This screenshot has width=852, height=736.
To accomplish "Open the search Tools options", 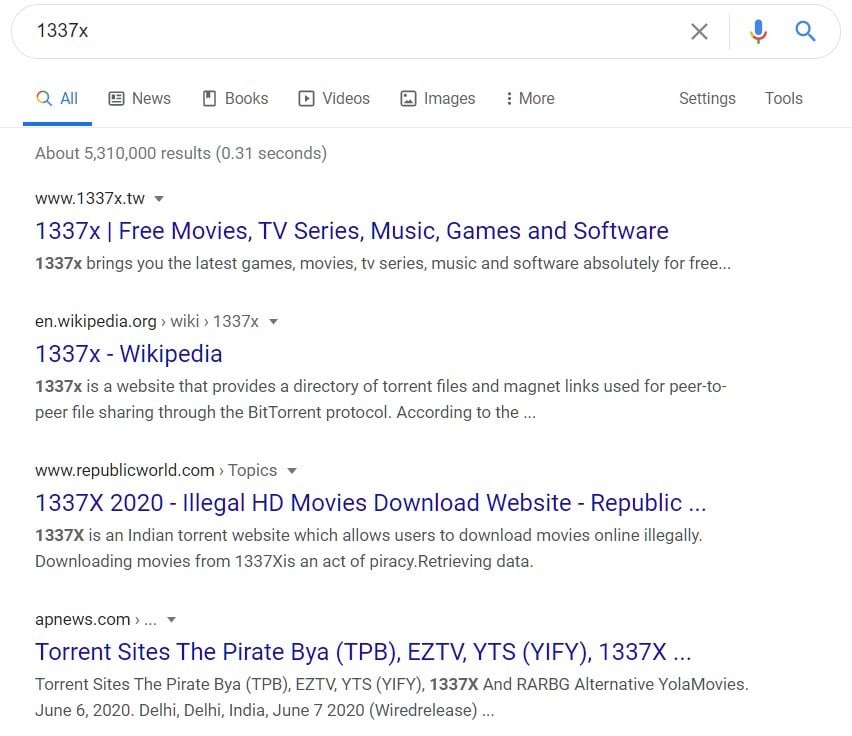I will pyautogui.click(x=784, y=99).
